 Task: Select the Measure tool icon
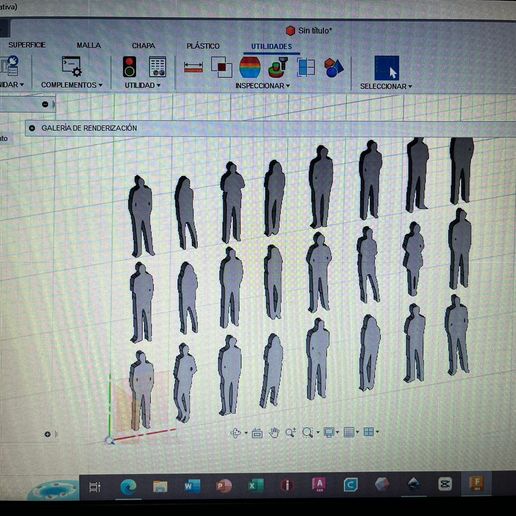pos(193,67)
